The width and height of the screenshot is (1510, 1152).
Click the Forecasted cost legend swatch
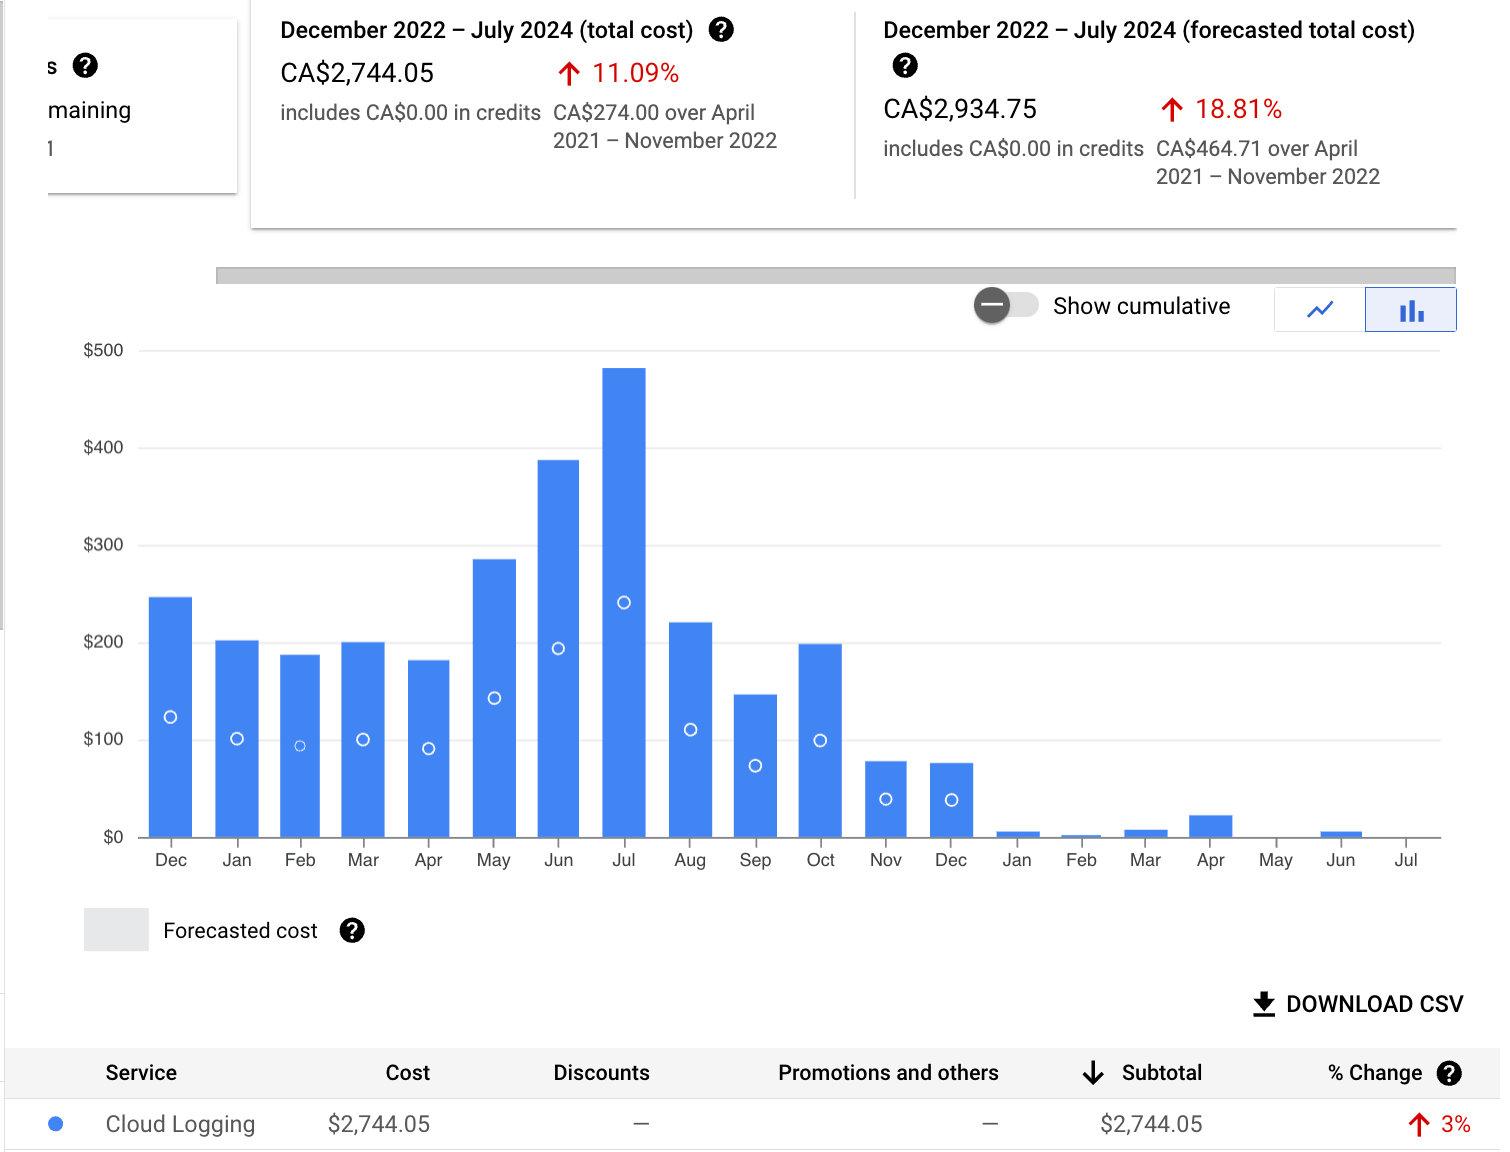[x=116, y=930]
